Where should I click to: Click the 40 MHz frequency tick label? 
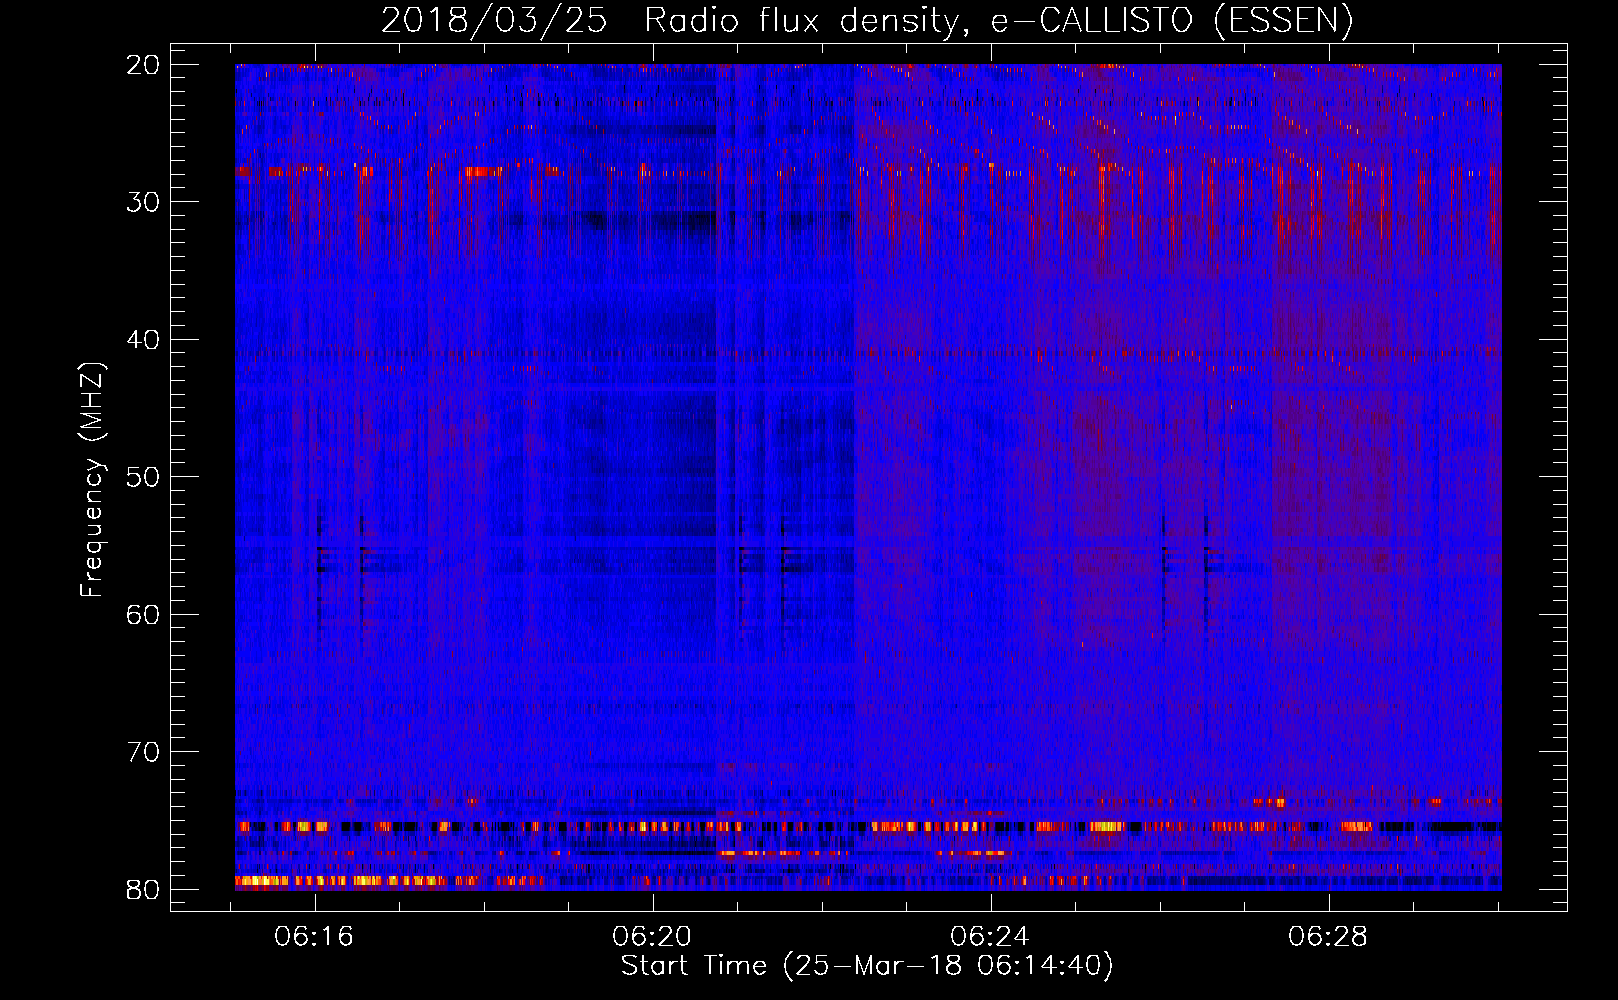[144, 340]
